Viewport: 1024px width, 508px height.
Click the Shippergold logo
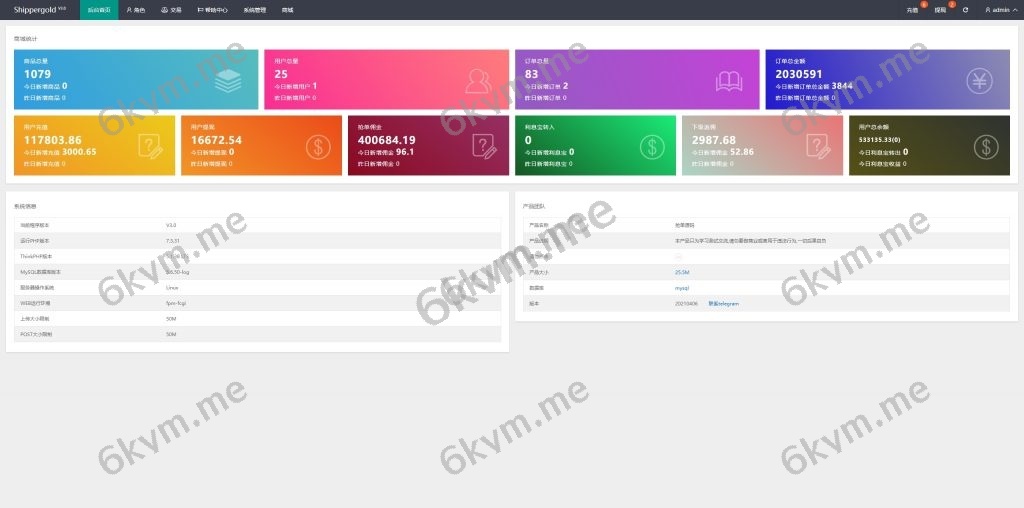point(38,10)
